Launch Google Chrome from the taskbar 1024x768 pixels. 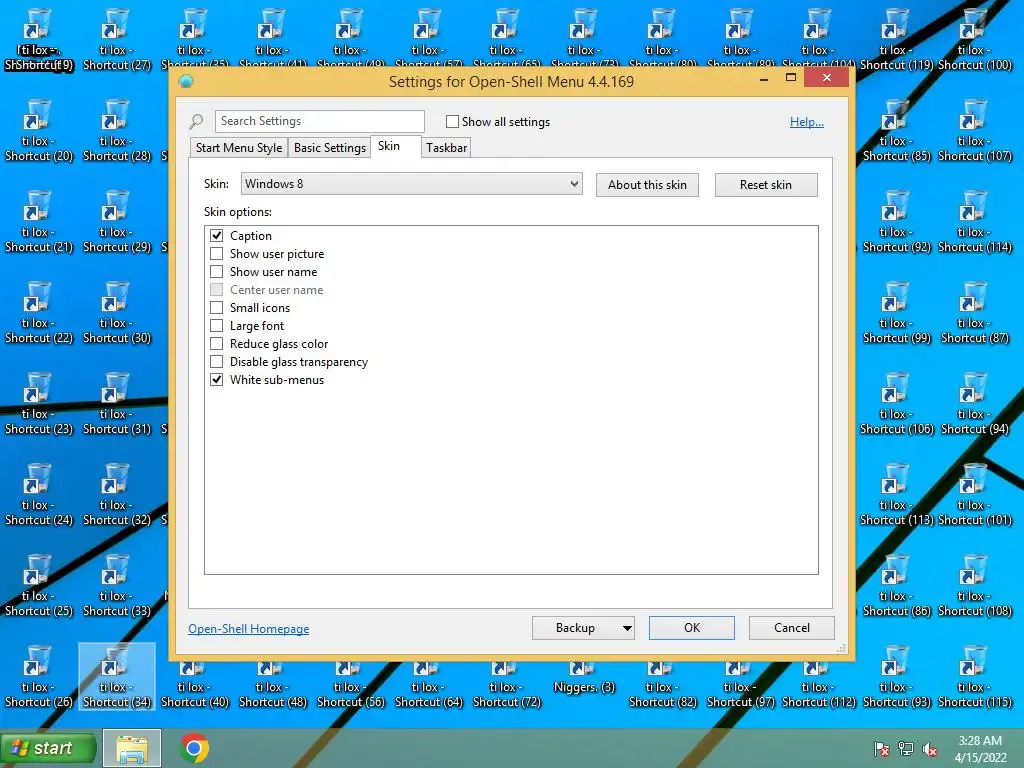[194, 748]
